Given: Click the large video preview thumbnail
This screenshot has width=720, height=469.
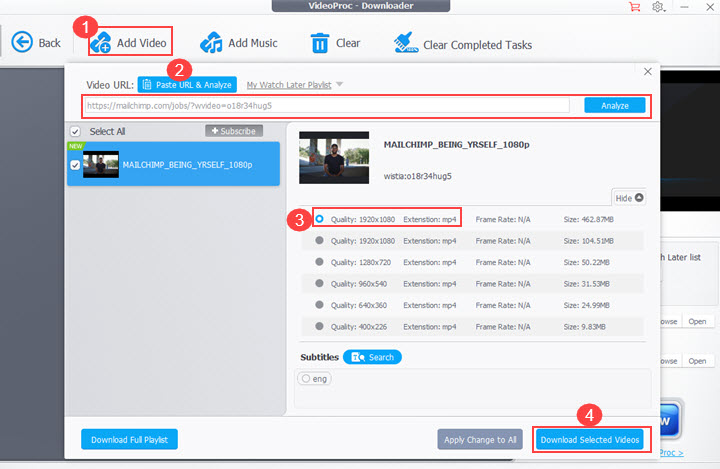Looking at the screenshot, I should click(334, 158).
